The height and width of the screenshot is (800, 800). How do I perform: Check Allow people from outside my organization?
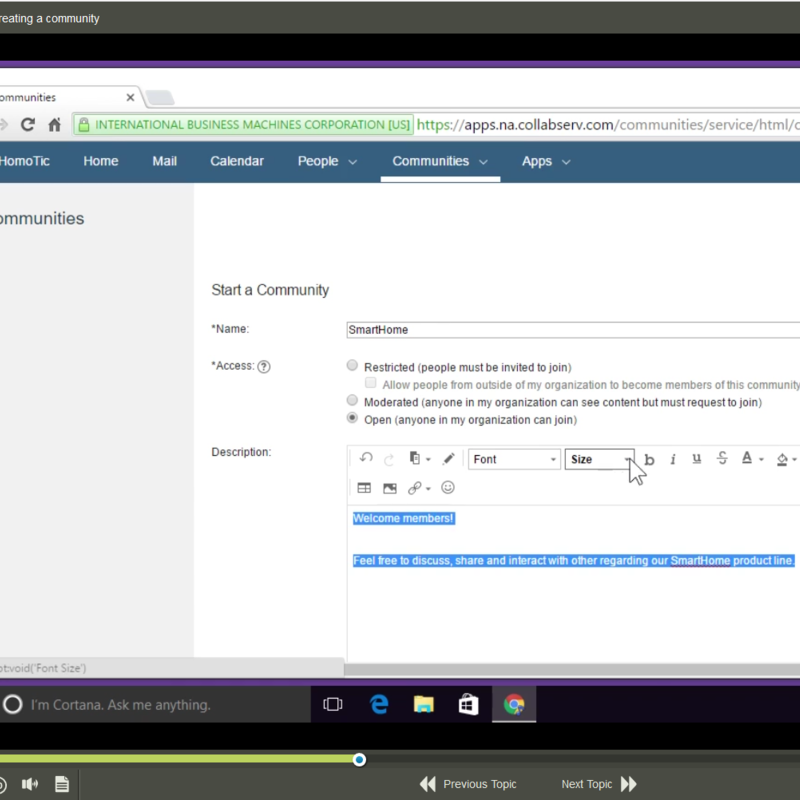point(371,383)
